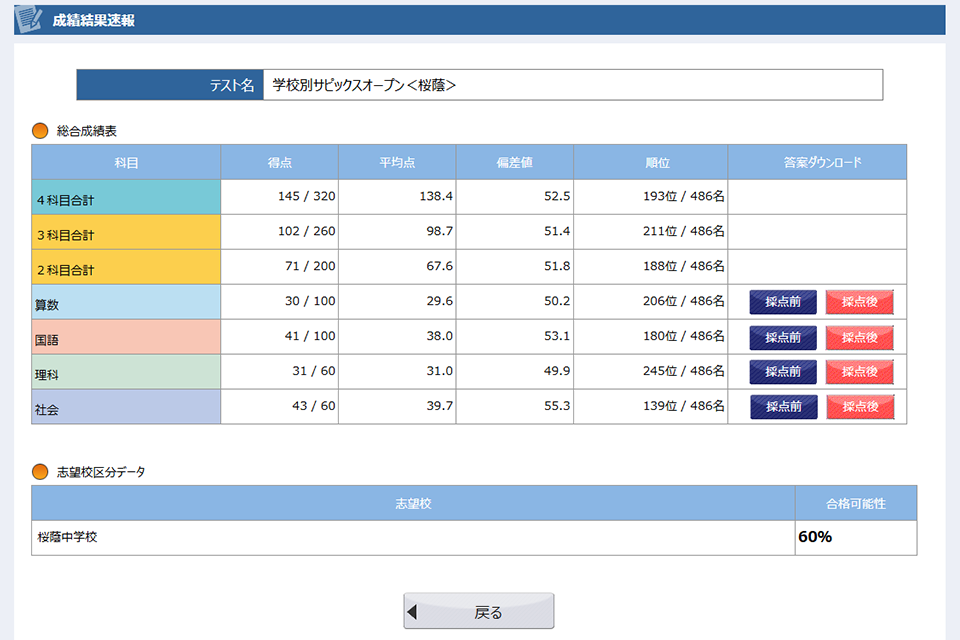
Task: Click the テスト名 input field
Action: [575, 85]
